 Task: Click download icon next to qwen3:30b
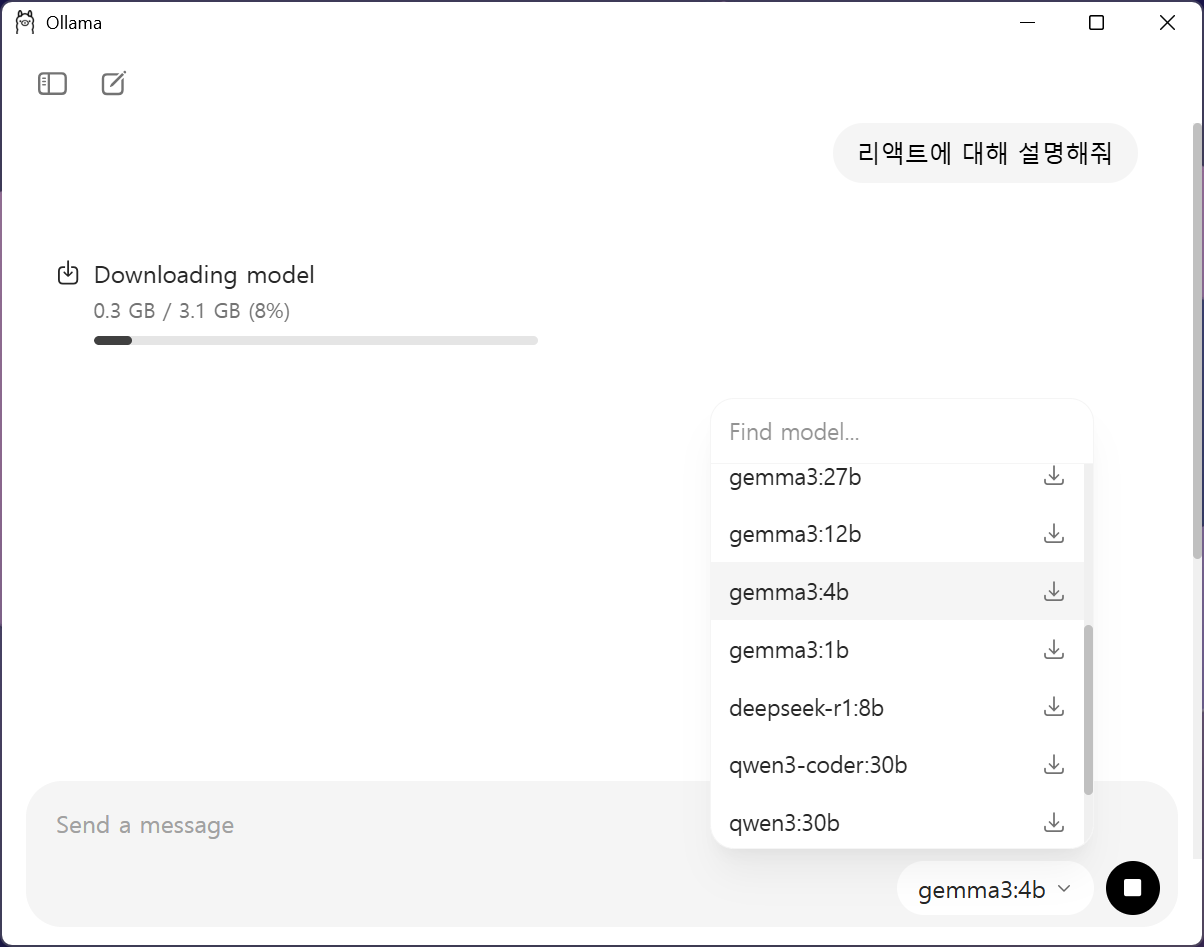tap(1053, 823)
